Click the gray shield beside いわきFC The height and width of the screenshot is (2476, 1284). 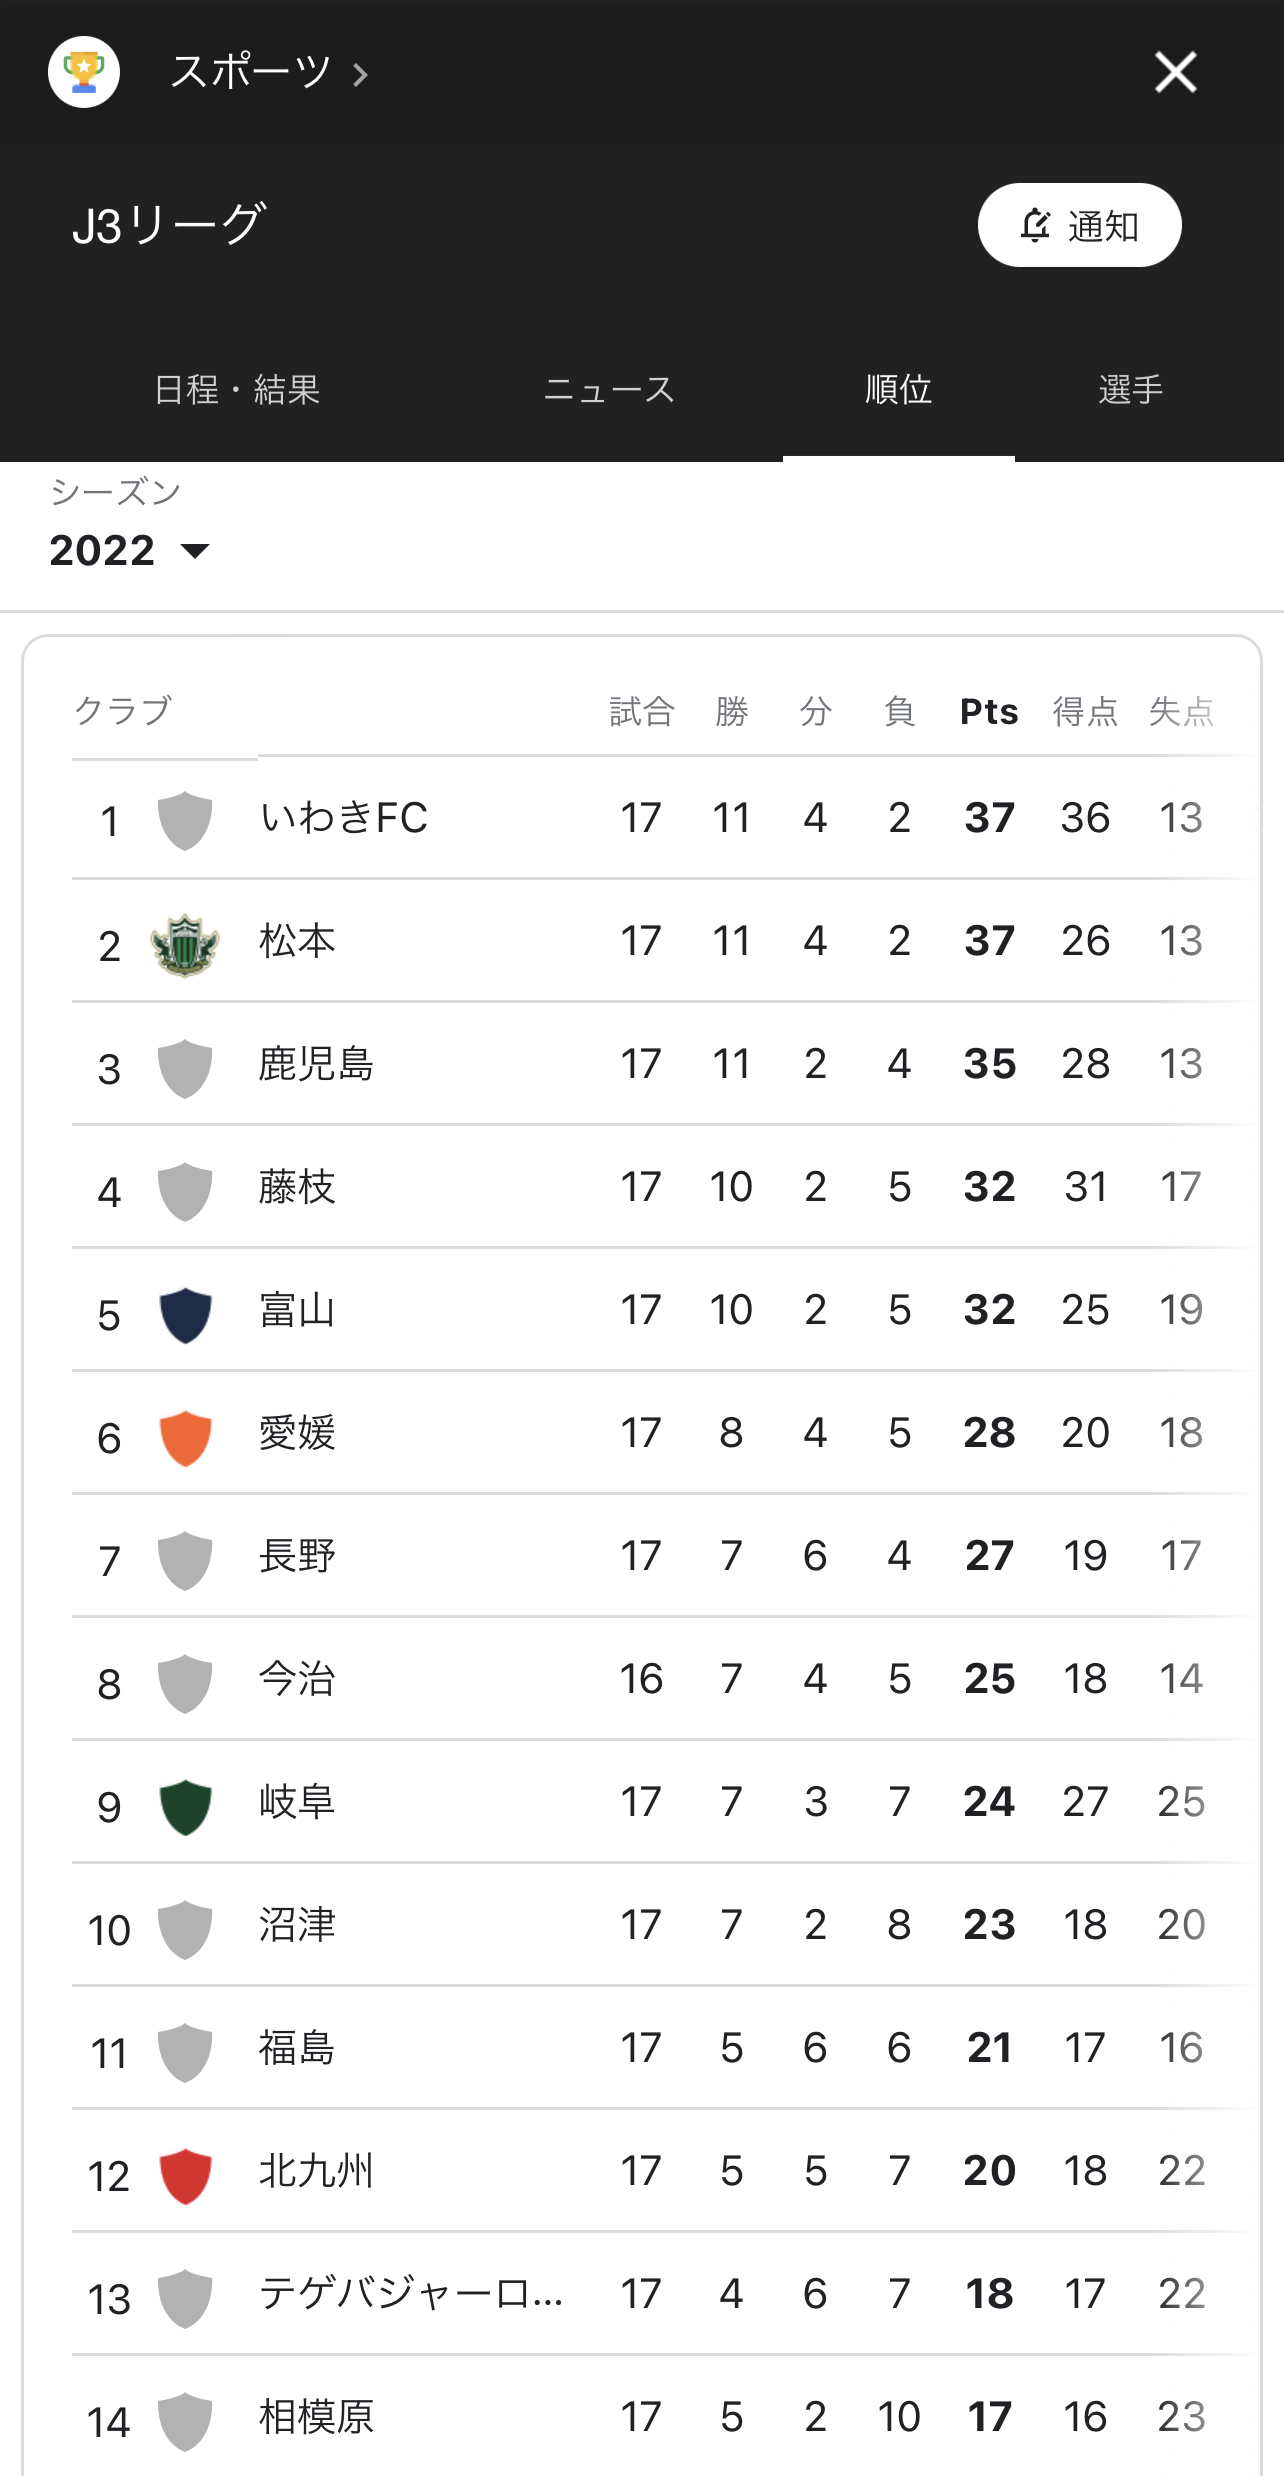[x=185, y=820]
